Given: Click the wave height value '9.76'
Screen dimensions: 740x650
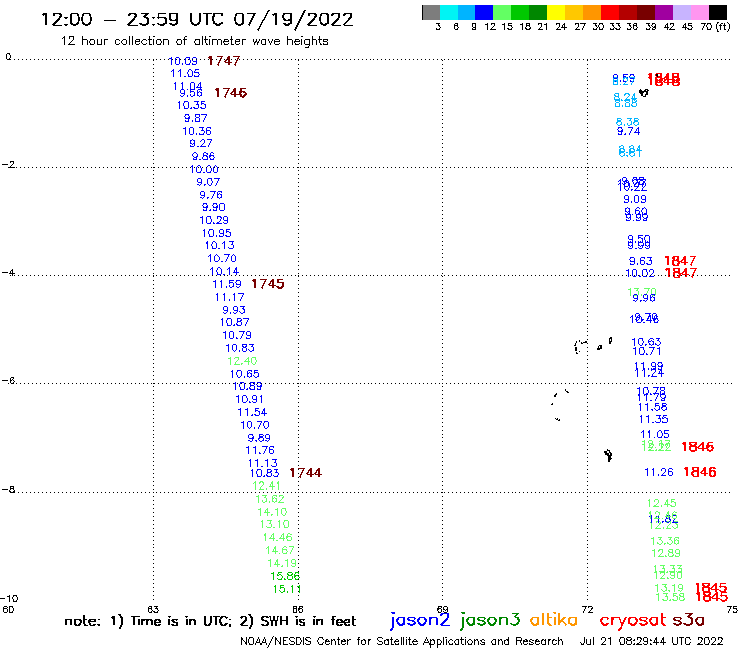Looking at the screenshot, I should click(211, 195).
